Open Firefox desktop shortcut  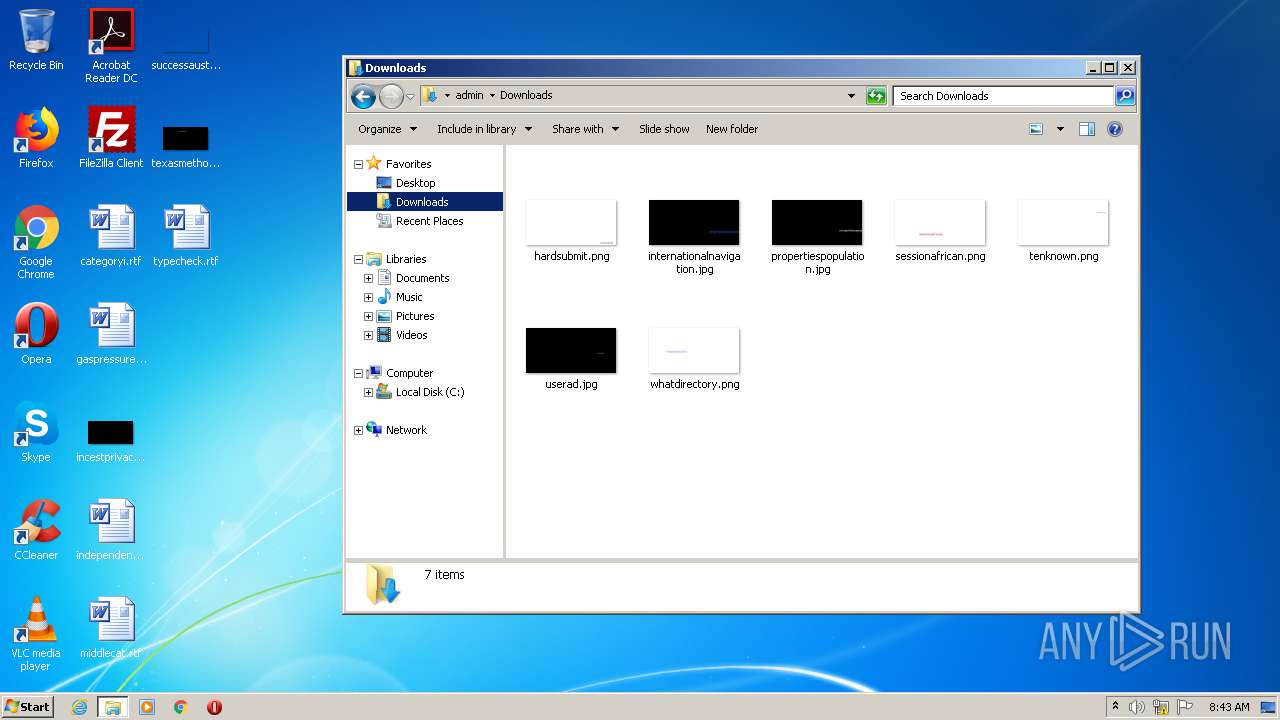point(36,137)
